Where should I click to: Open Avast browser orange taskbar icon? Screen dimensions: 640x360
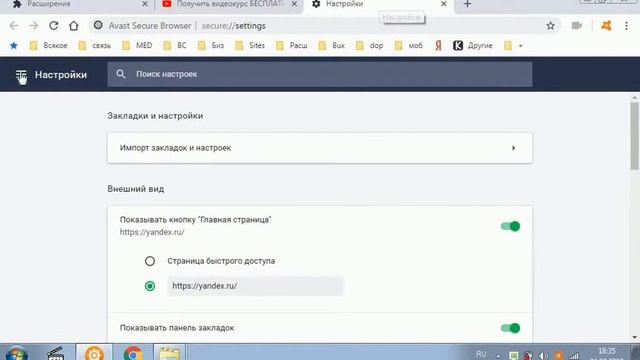94,353
